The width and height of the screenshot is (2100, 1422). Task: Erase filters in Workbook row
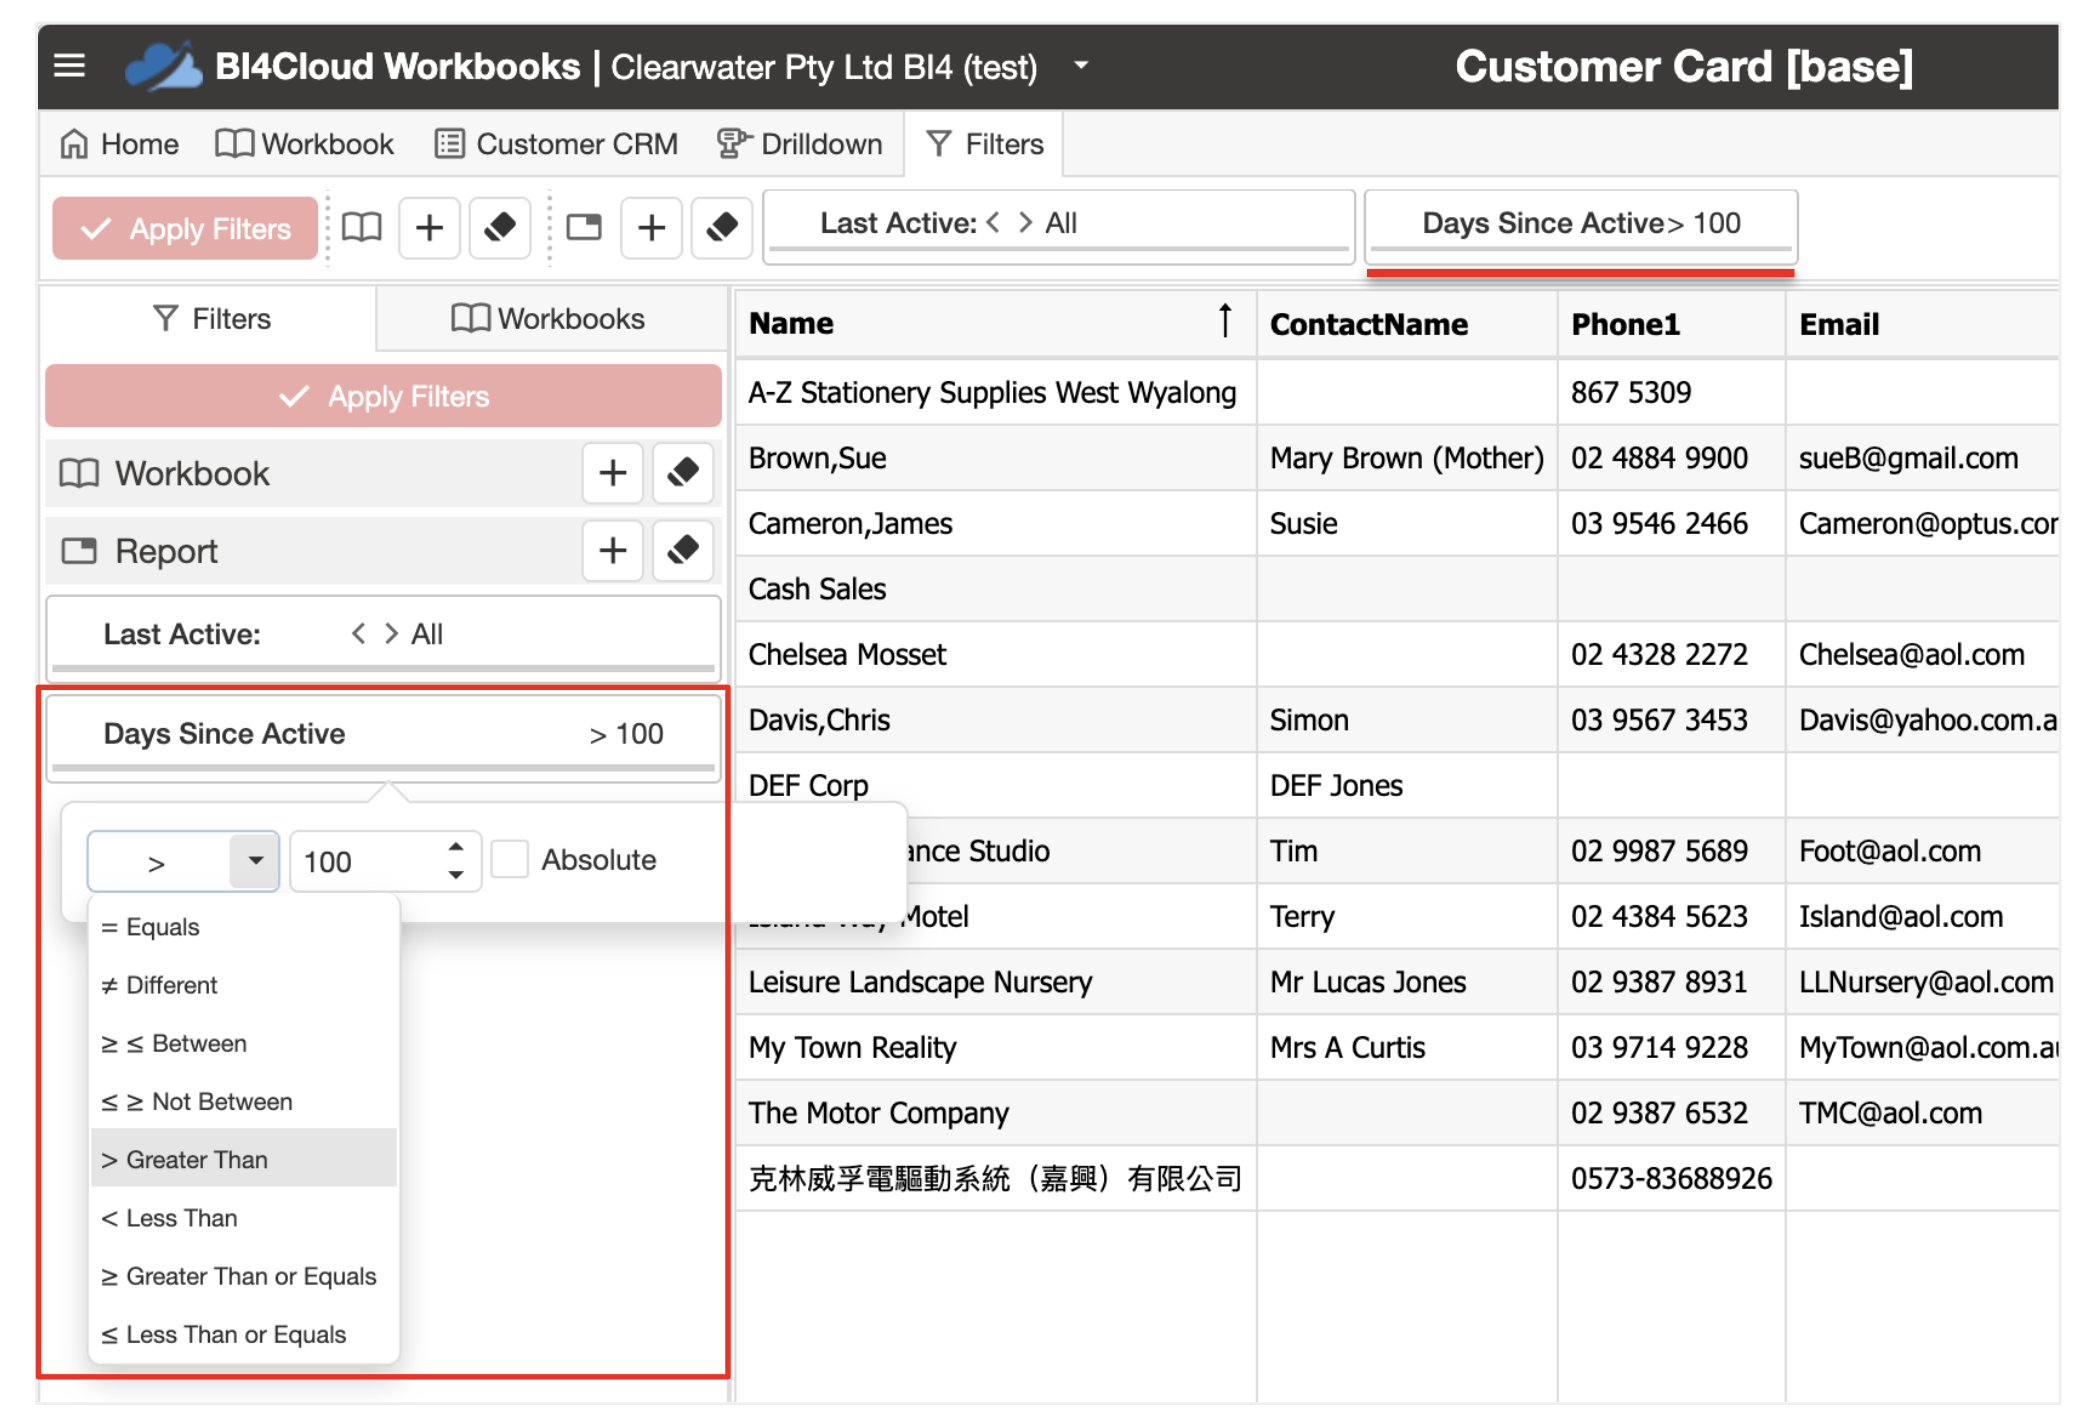click(x=683, y=473)
